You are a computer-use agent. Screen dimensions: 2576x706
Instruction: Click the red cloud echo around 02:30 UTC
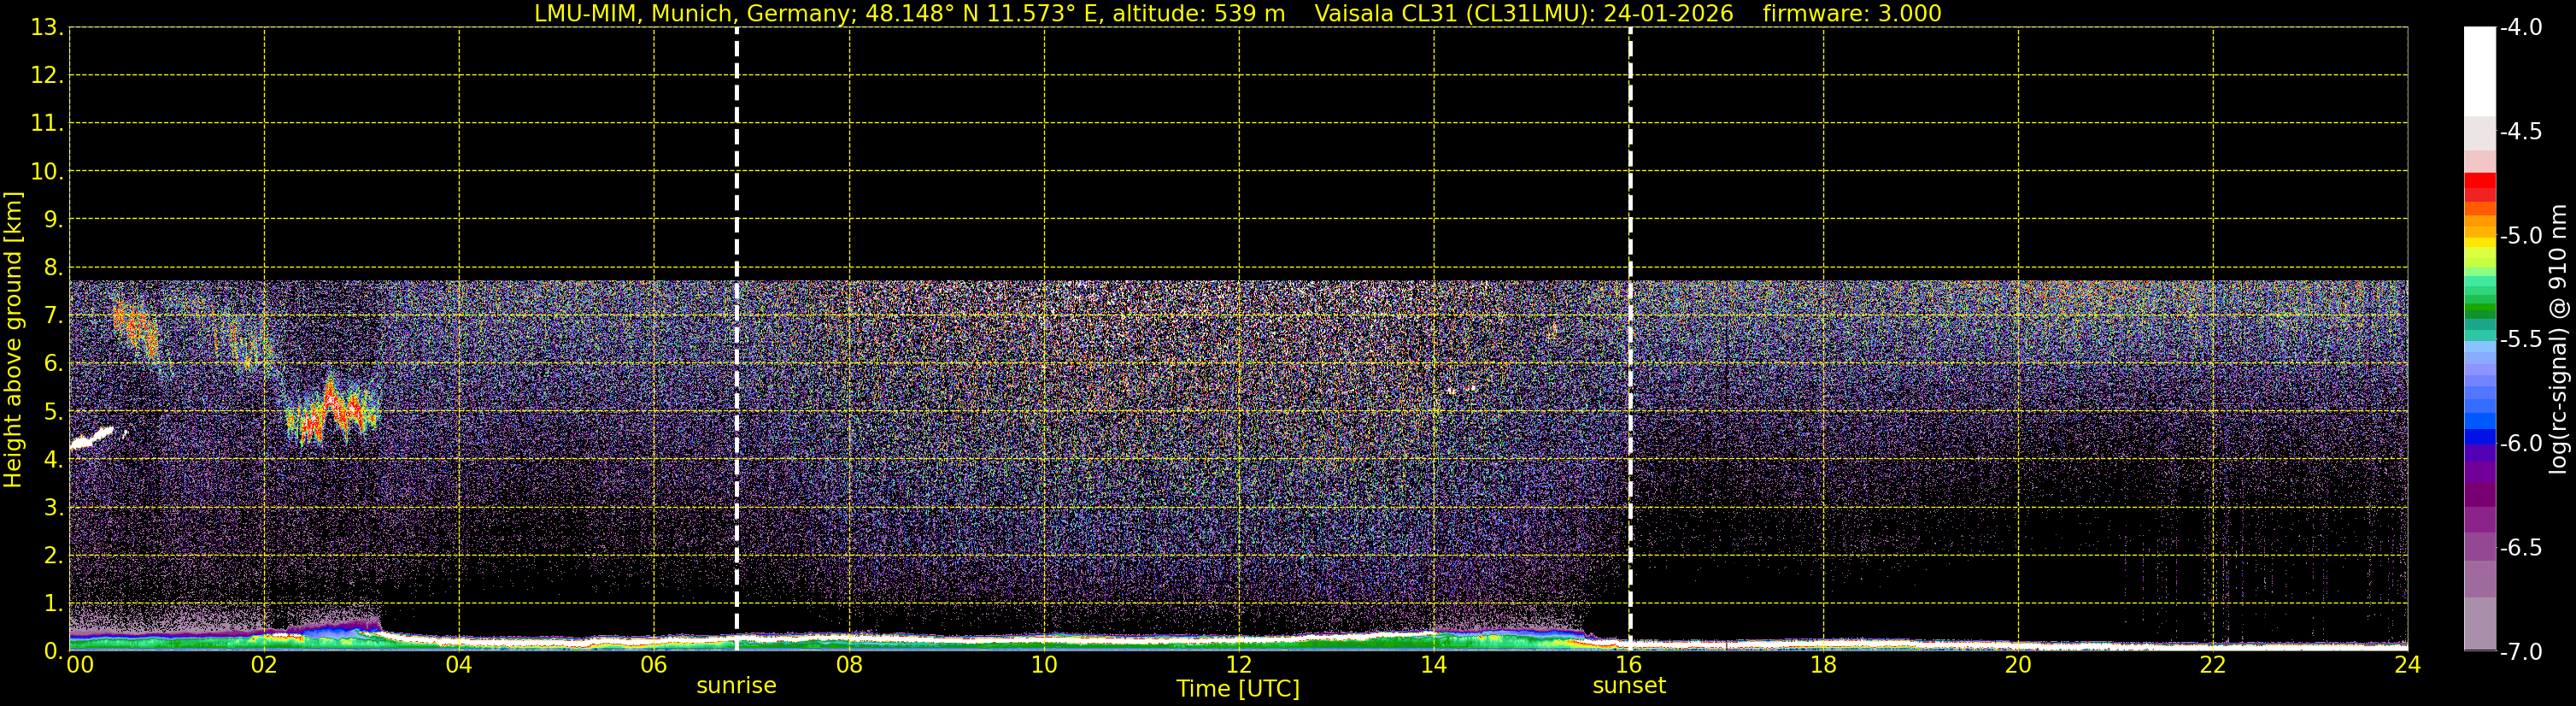click(x=332, y=414)
